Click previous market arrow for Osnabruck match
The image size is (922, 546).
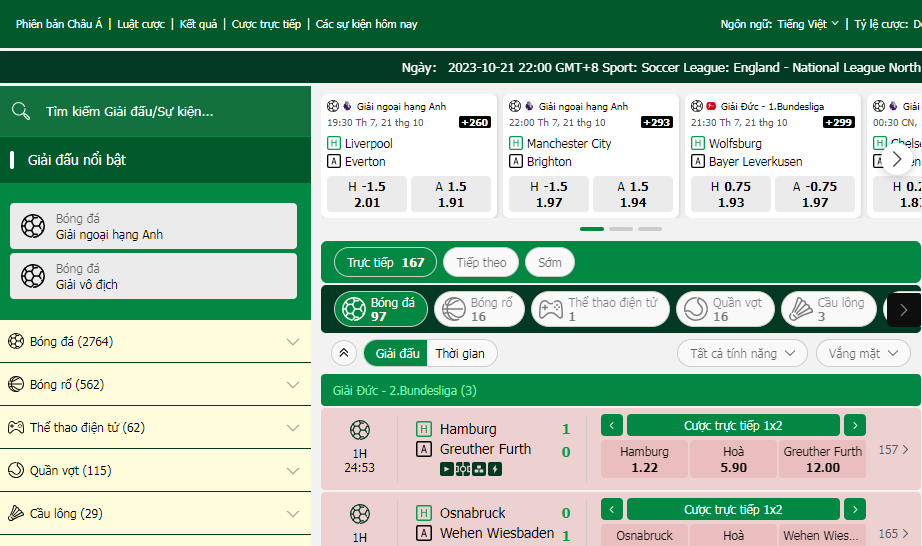612,509
